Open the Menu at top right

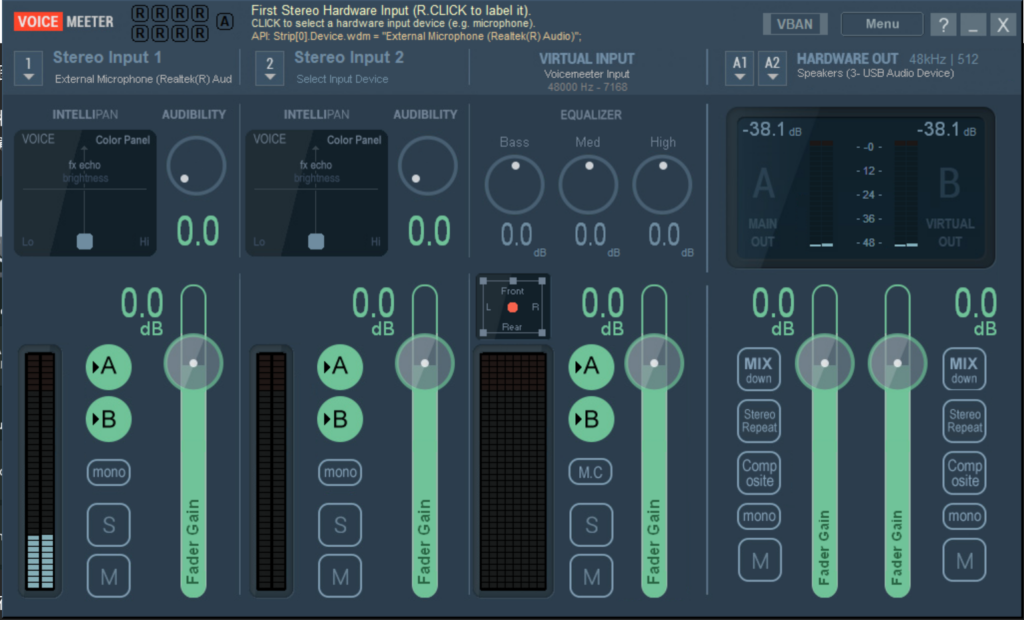click(881, 23)
